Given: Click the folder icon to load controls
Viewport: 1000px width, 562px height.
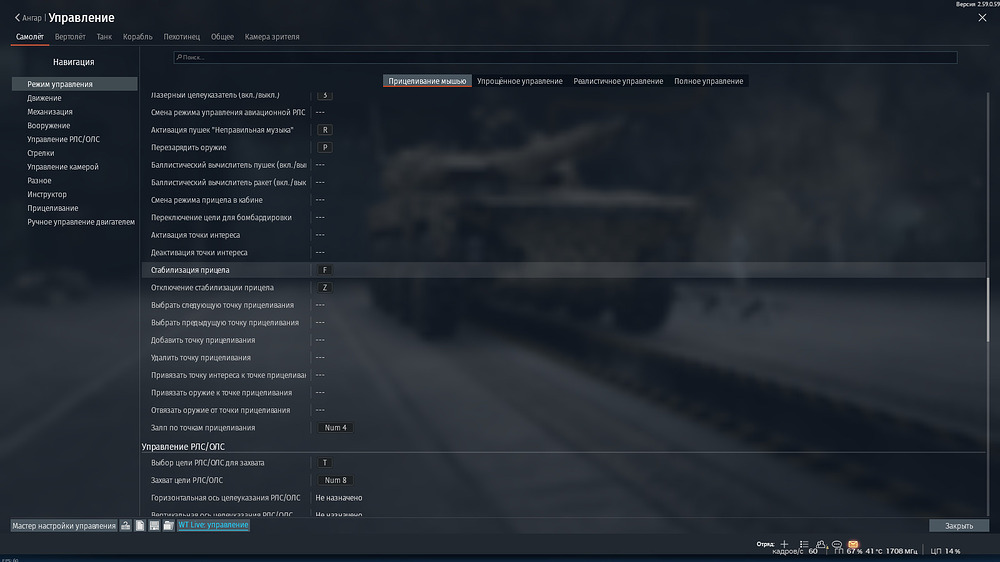Looking at the screenshot, I should [168, 526].
